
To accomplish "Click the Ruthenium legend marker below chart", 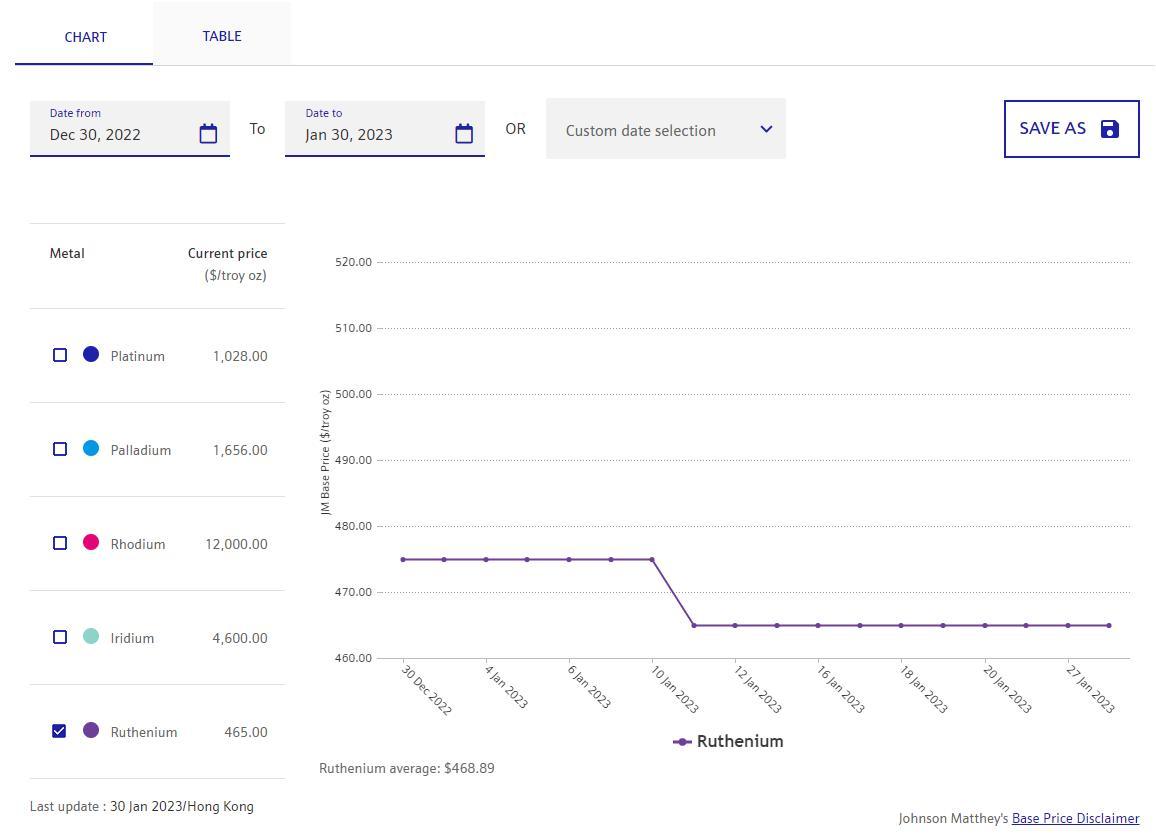I will (x=683, y=742).
